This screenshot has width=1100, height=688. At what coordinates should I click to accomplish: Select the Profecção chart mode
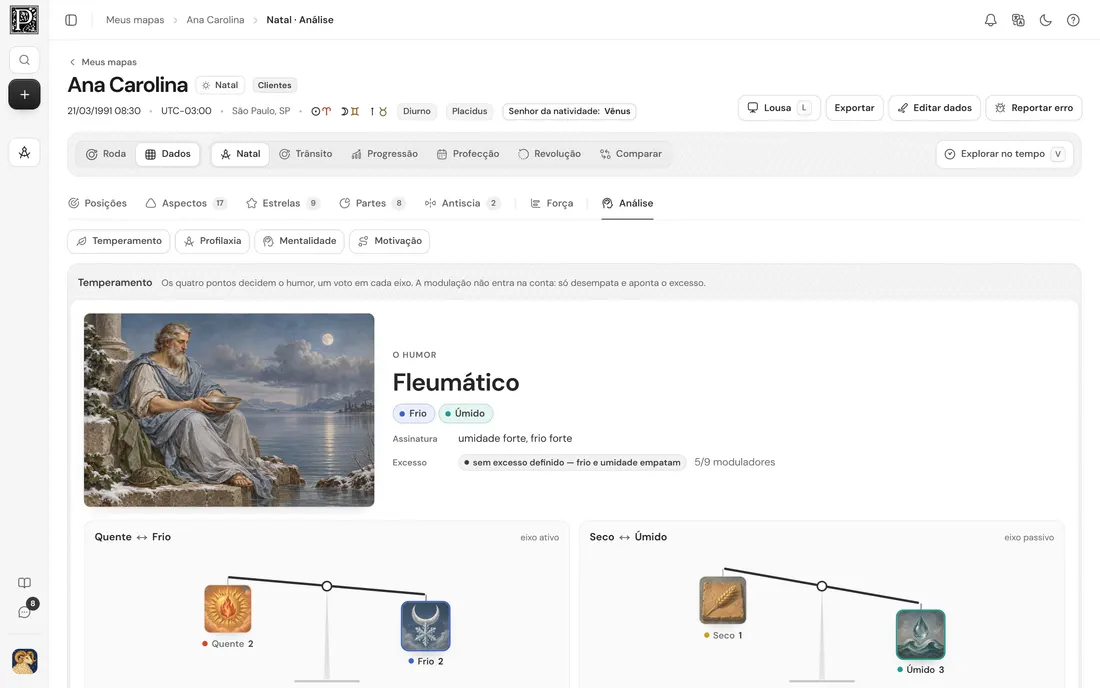coord(468,154)
